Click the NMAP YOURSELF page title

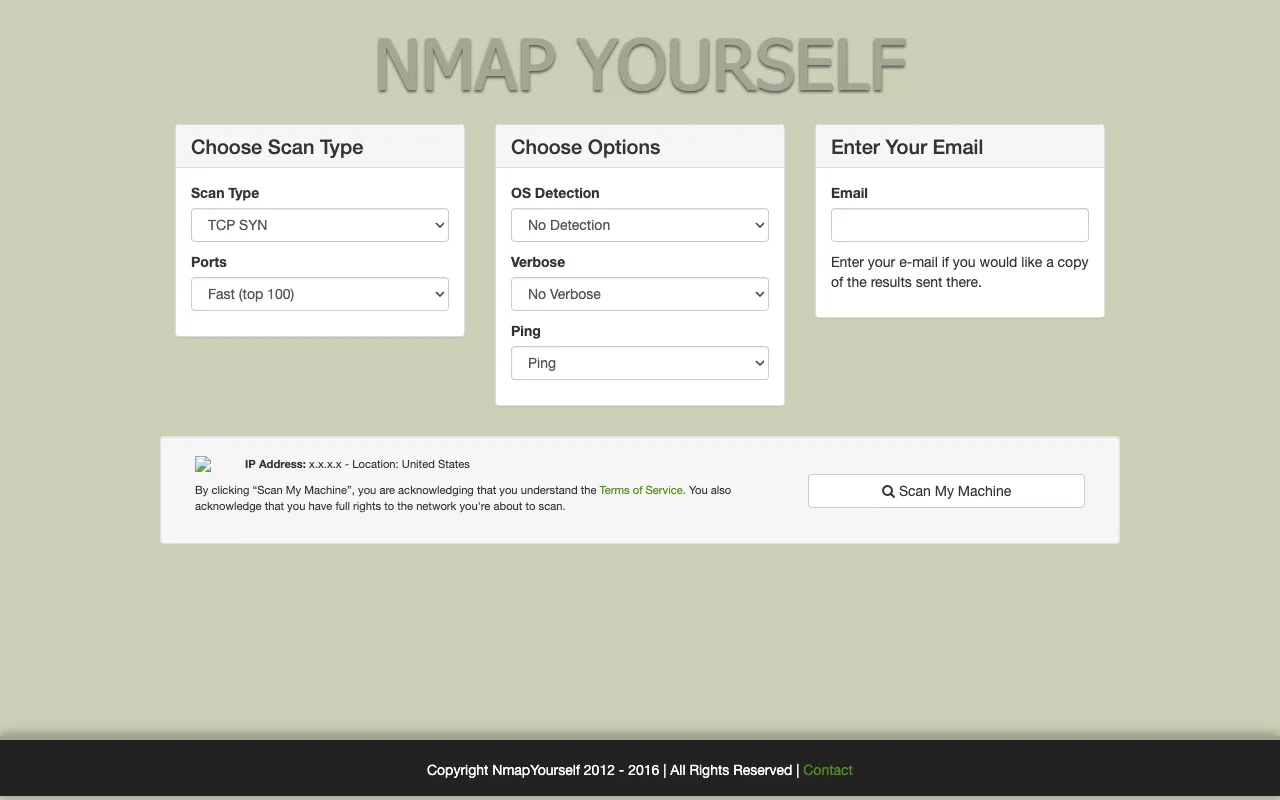coord(640,66)
